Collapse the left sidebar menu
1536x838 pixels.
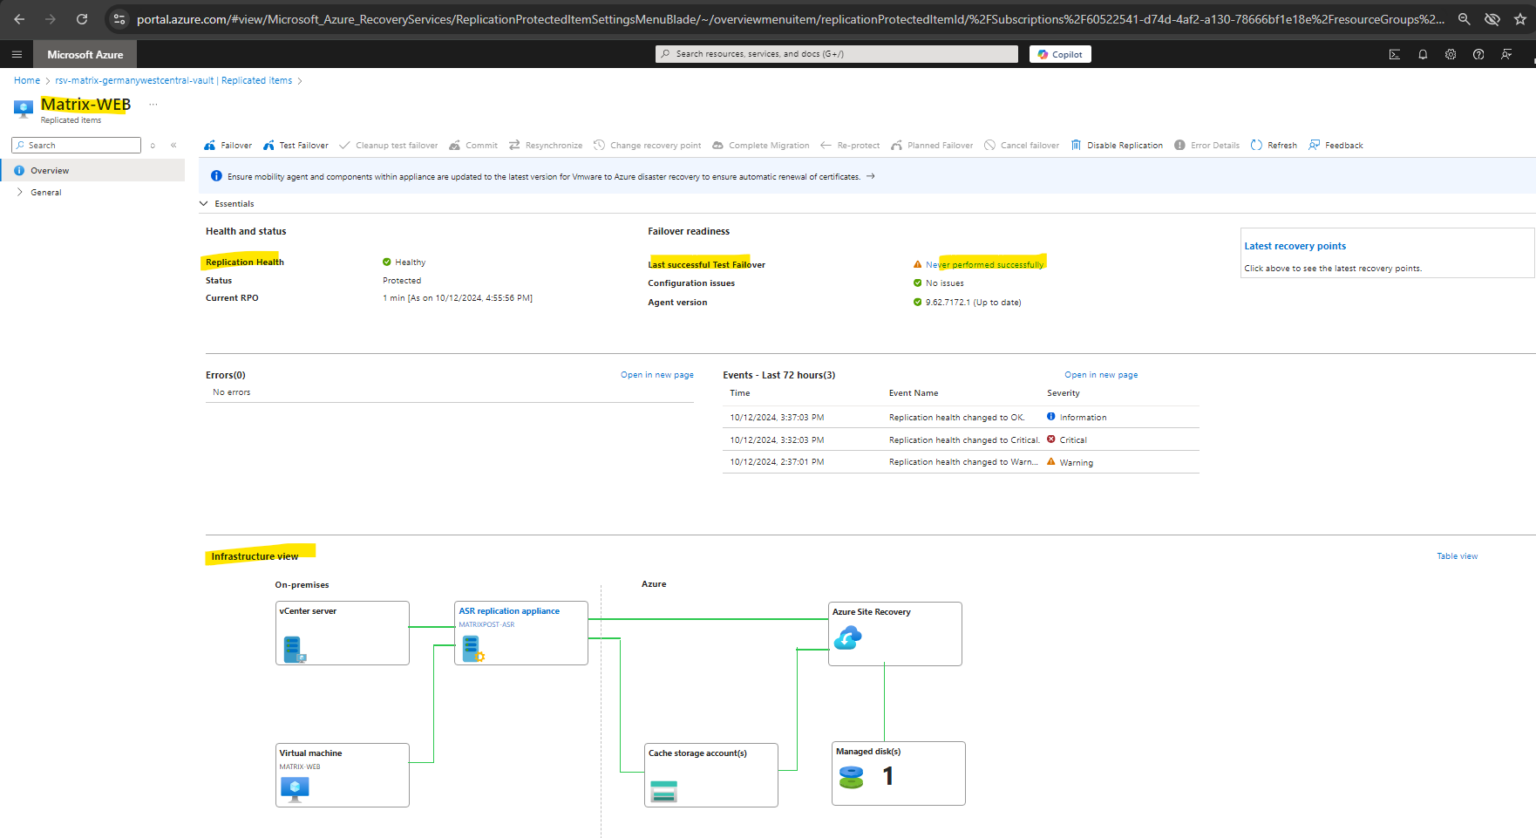172,145
